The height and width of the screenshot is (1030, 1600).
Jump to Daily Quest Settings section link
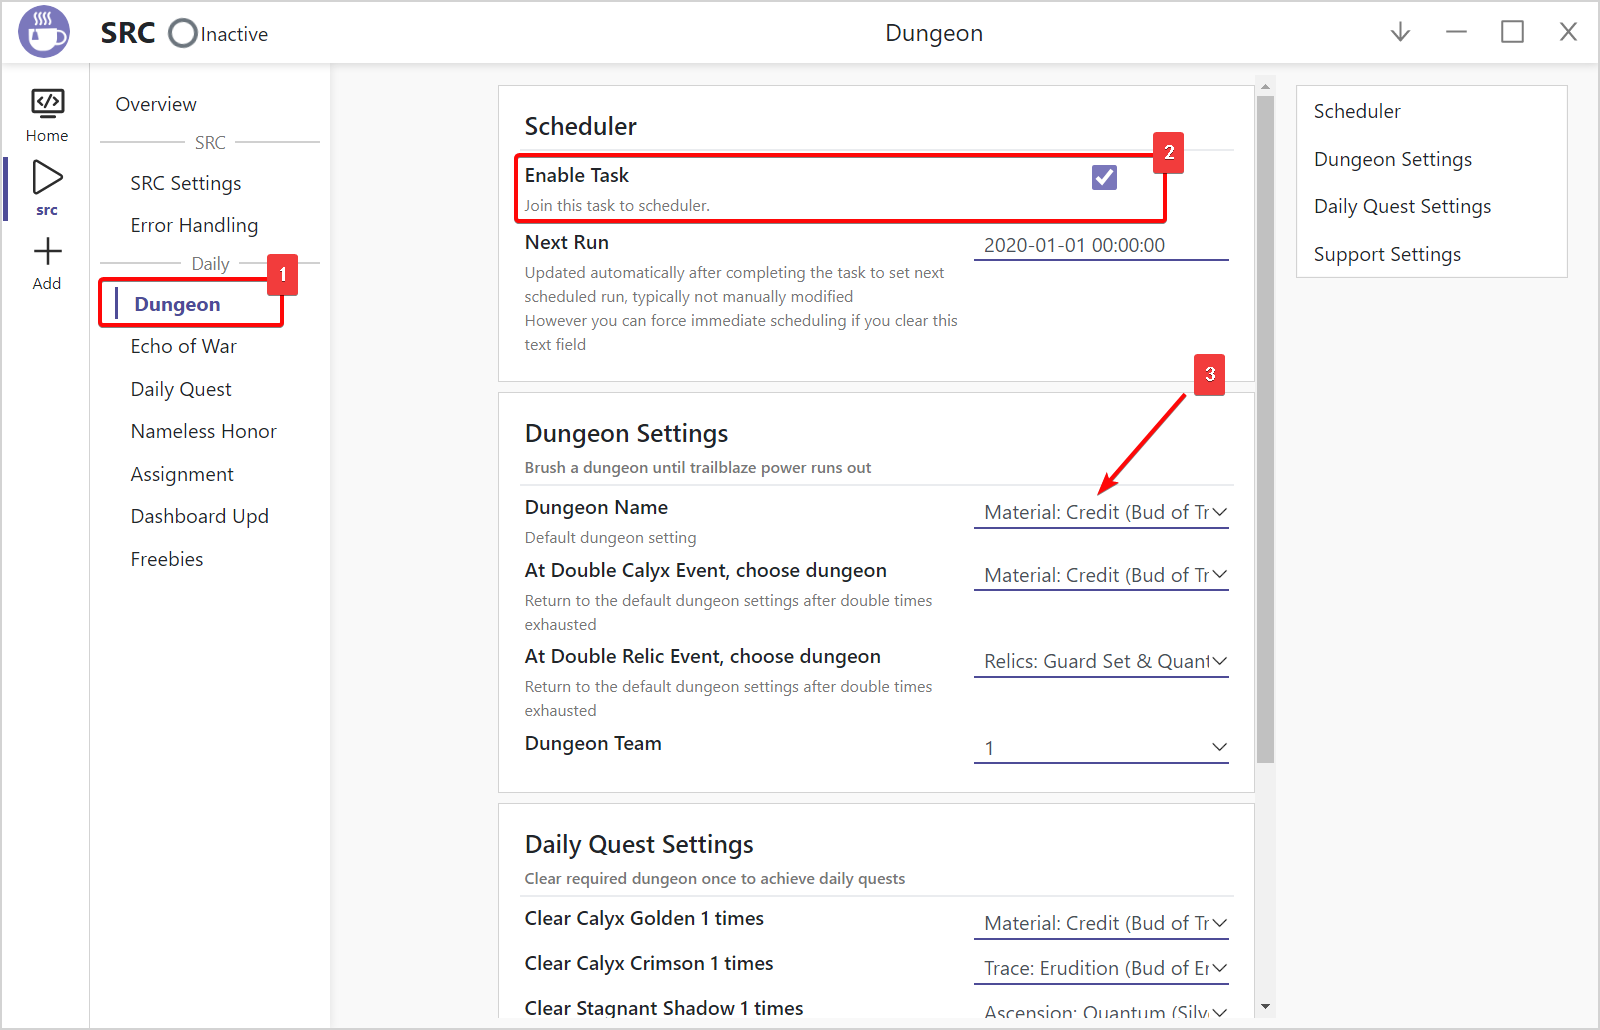click(1402, 206)
